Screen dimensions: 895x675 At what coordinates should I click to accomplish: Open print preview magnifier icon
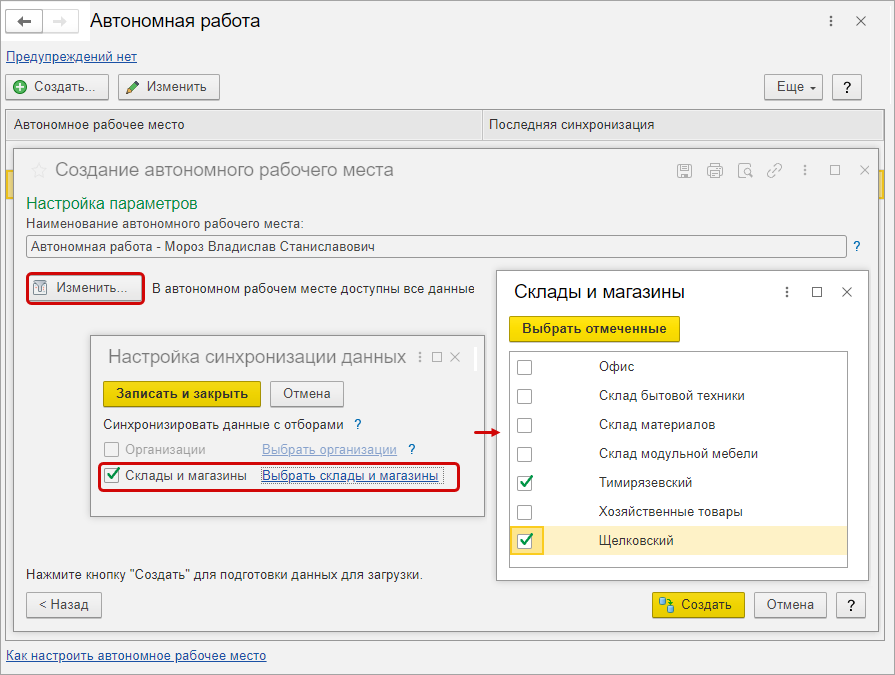pos(745,171)
